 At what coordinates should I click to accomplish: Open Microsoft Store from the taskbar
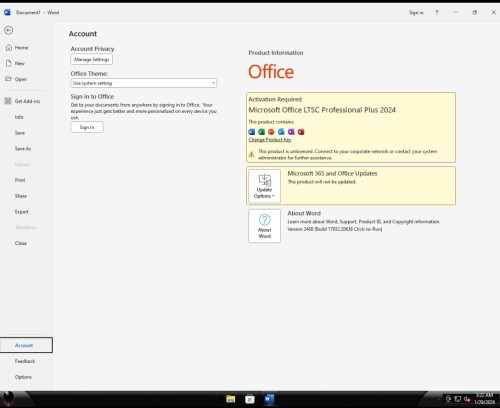(250, 399)
